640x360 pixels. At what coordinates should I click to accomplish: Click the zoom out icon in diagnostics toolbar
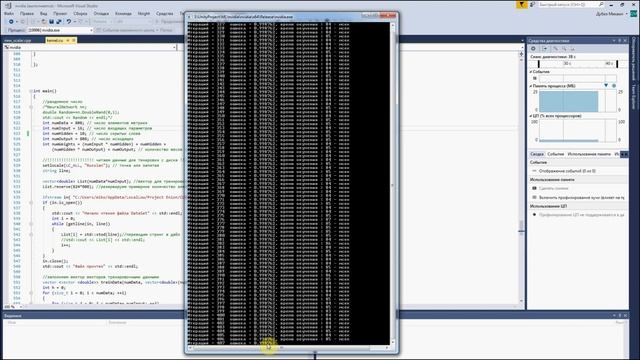pos(564,49)
